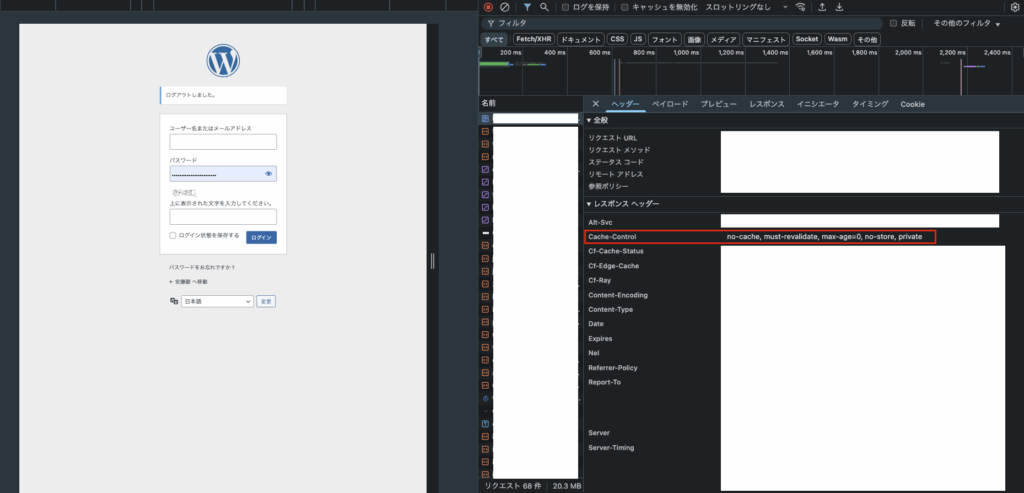Select the リクエスト URL label
This screenshot has height=493, width=1024.
(613, 138)
